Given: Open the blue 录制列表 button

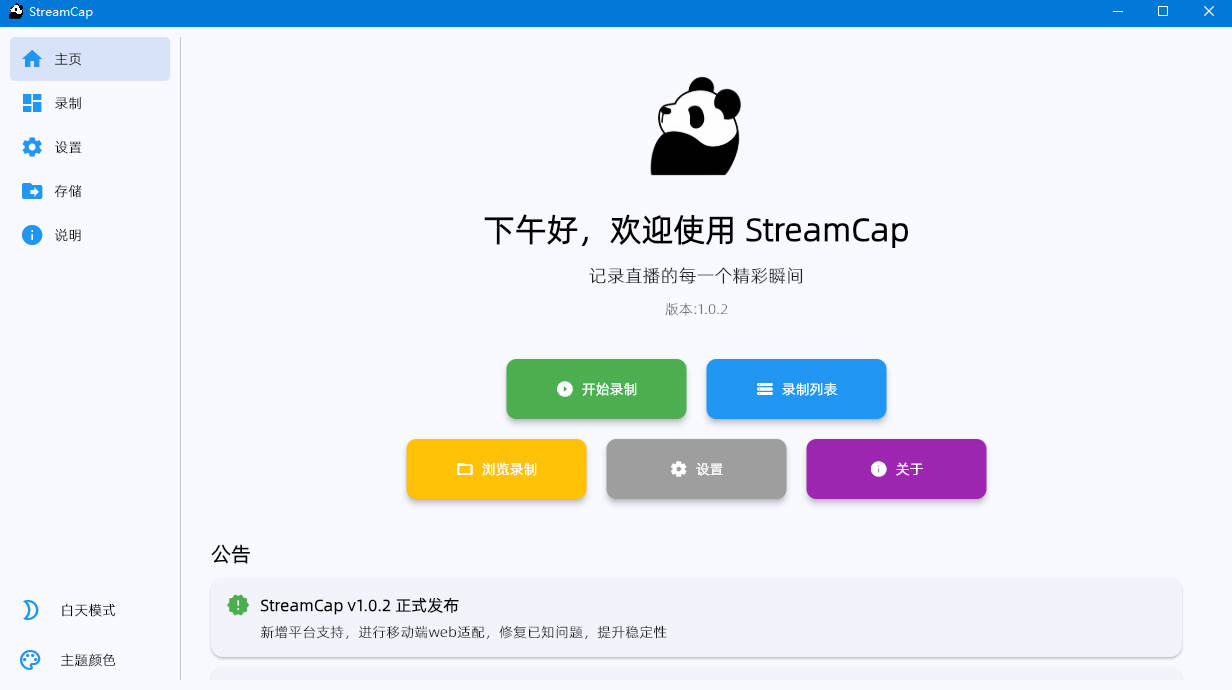Looking at the screenshot, I should click(x=796, y=389).
